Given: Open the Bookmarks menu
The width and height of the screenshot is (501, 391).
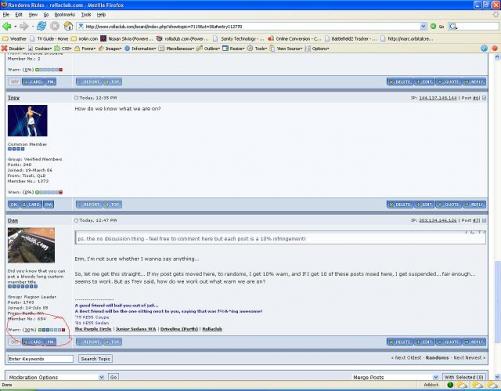Looking at the screenshot, I should 65,15.
